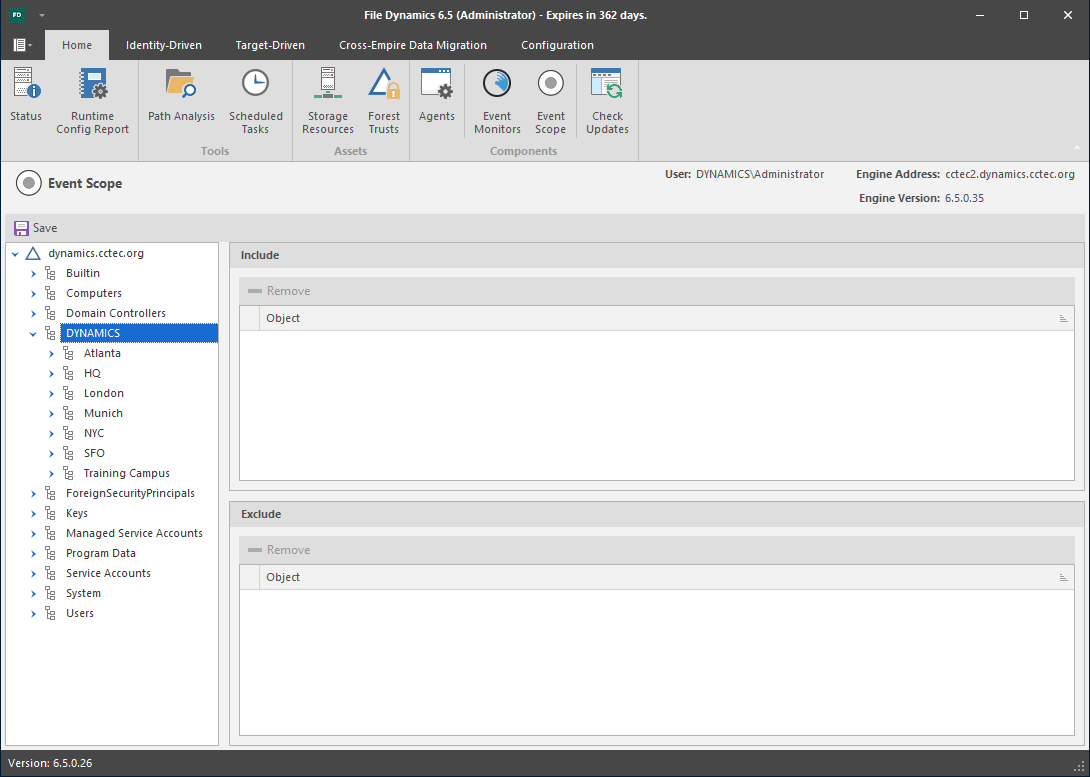Open the Cross-Empire Data Migration tab
The image size is (1090, 777).
(x=412, y=45)
